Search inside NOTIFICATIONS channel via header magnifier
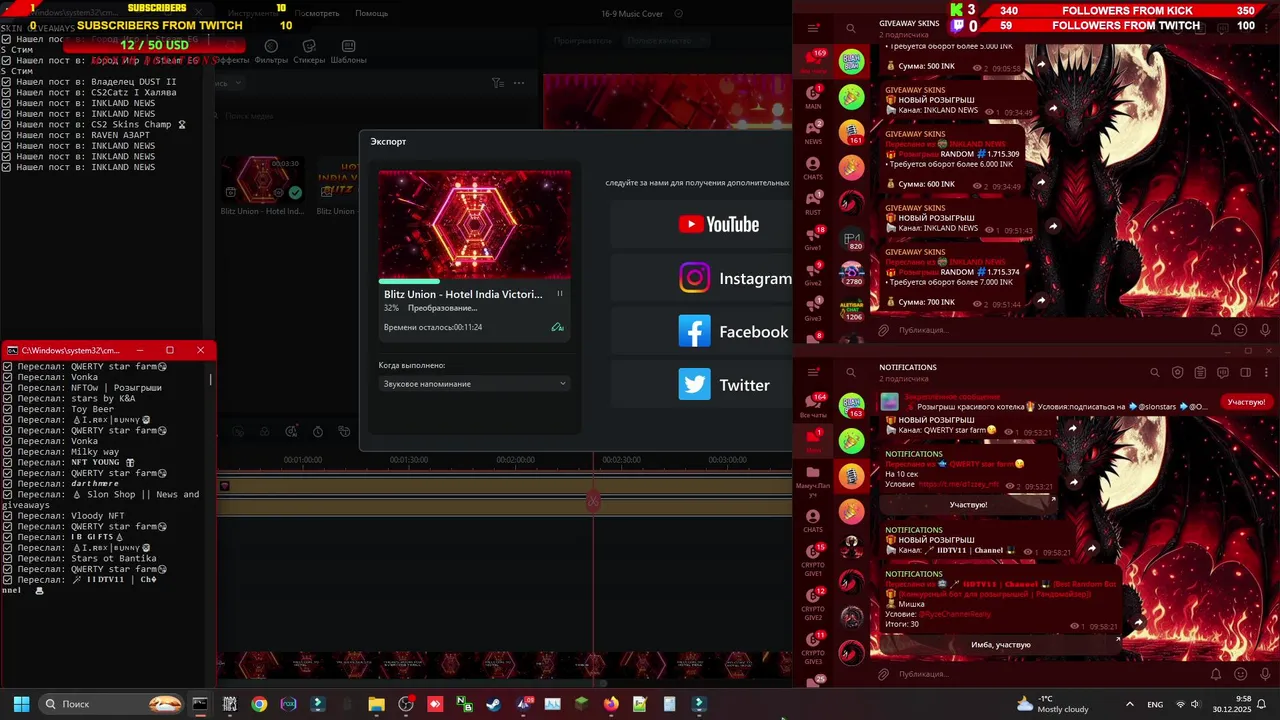 pos(1154,372)
